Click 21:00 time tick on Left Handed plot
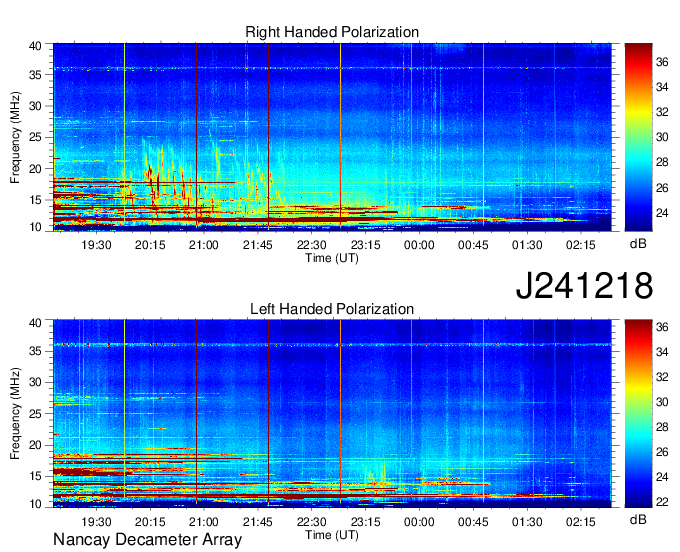The image size is (680, 552). coord(204,522)
